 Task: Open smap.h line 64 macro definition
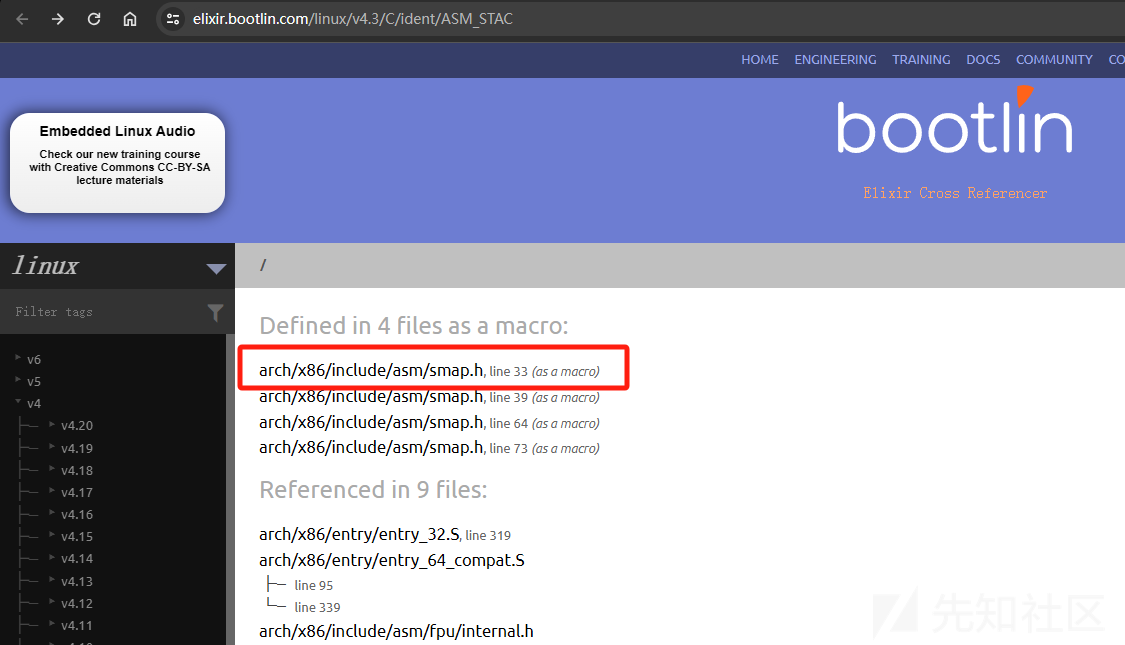429,423
